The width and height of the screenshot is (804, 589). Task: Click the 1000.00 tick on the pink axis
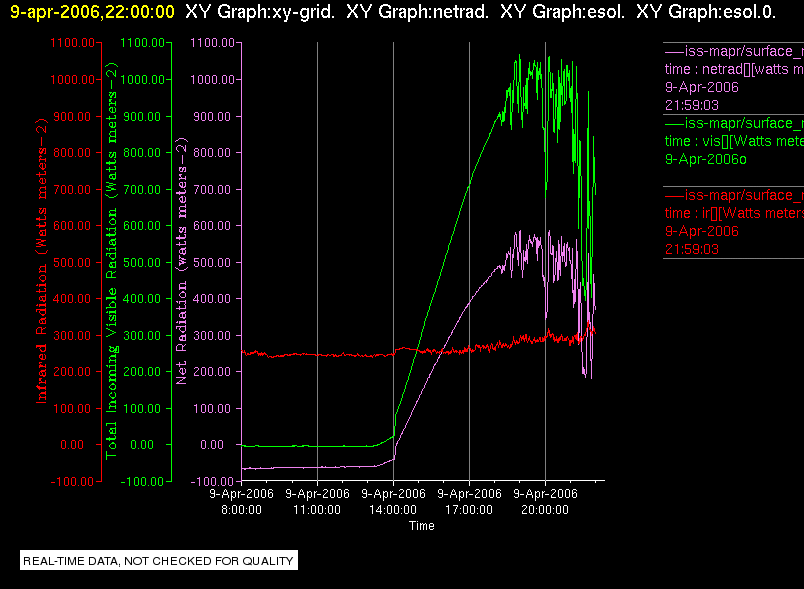click(x=212, y=79)
